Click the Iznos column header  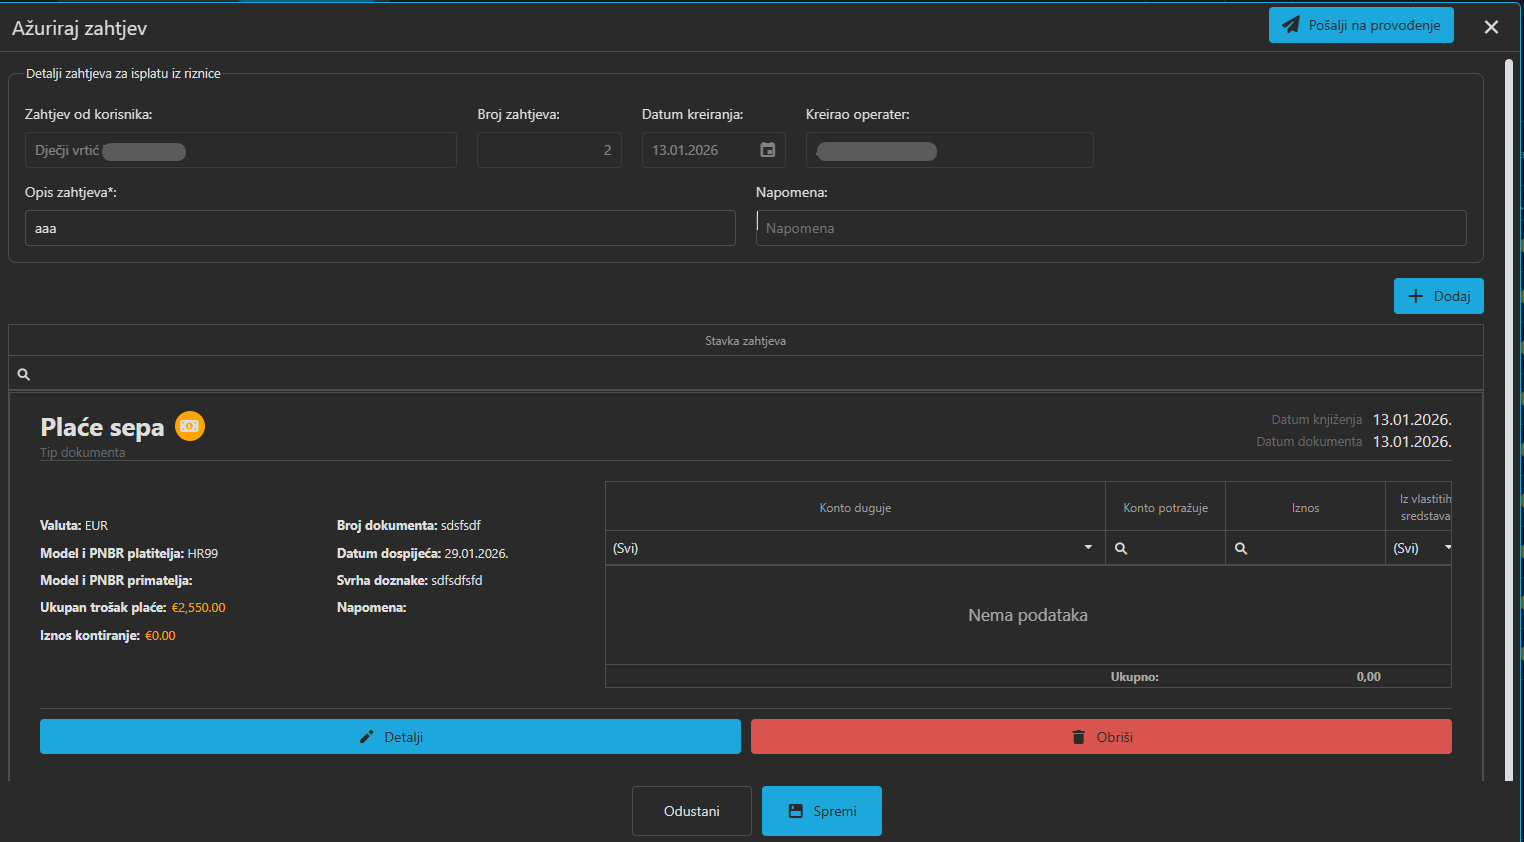(1305, 508)
